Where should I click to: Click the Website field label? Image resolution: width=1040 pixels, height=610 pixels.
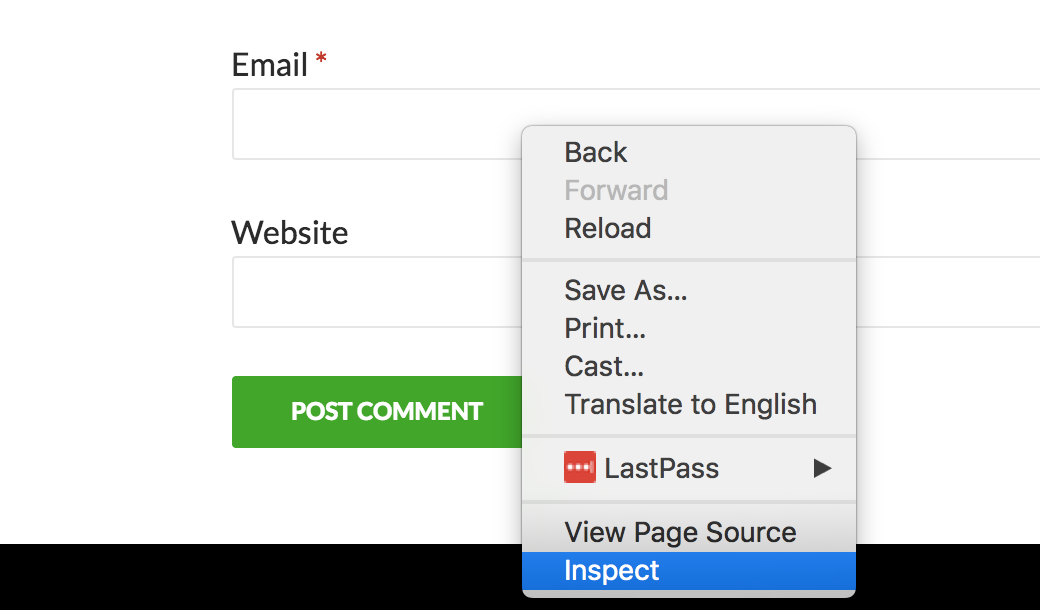tap(289, 233)
